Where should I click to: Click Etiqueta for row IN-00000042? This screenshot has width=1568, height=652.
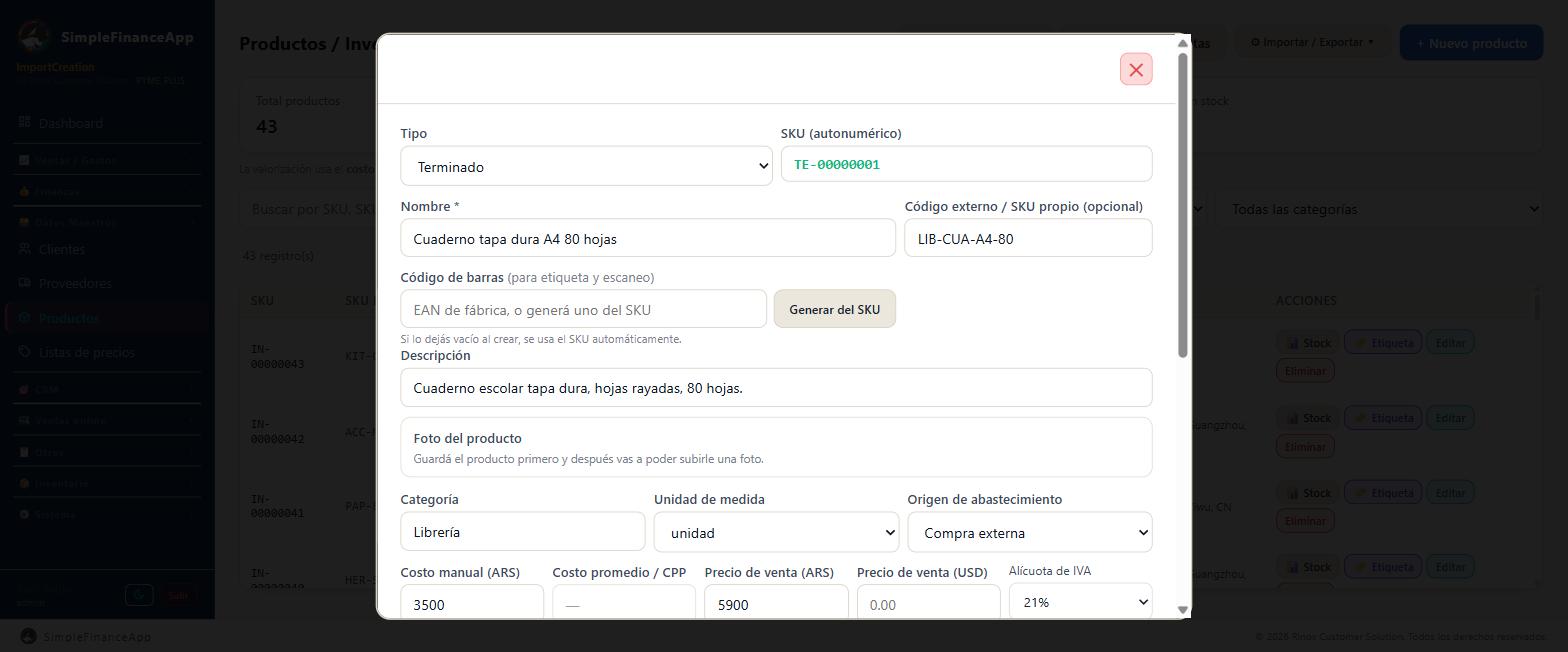(x=1383, y=418)
